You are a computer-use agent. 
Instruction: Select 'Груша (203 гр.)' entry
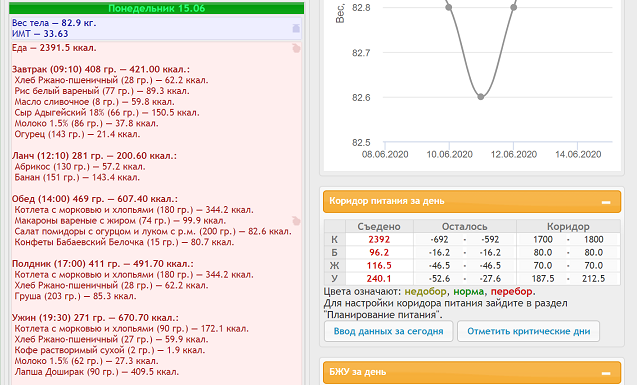(x=75, y=296)
